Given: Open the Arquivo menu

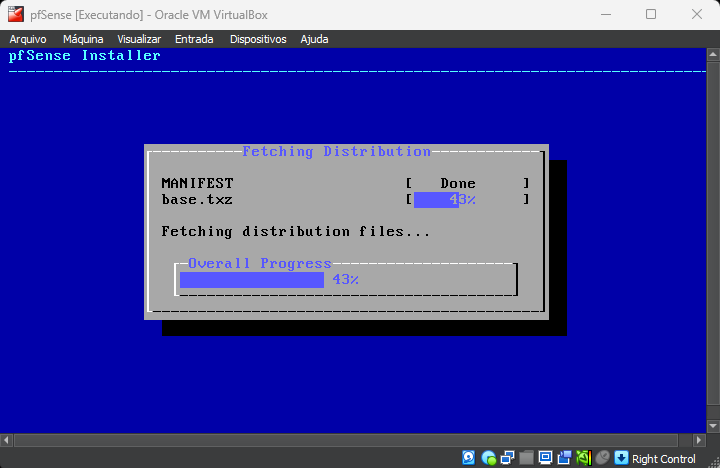Looking at the screenshot, I should 28,39.
